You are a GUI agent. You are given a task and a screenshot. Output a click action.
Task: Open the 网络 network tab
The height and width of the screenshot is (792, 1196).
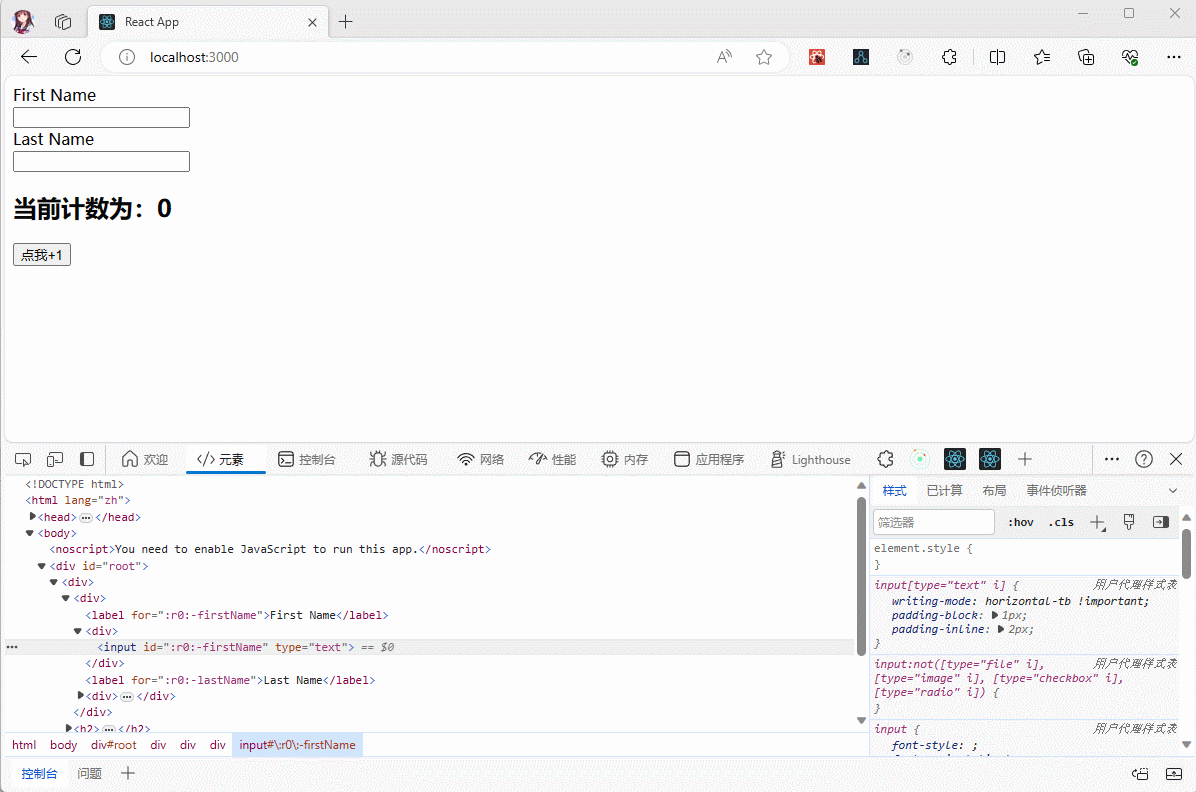point(481,459)
